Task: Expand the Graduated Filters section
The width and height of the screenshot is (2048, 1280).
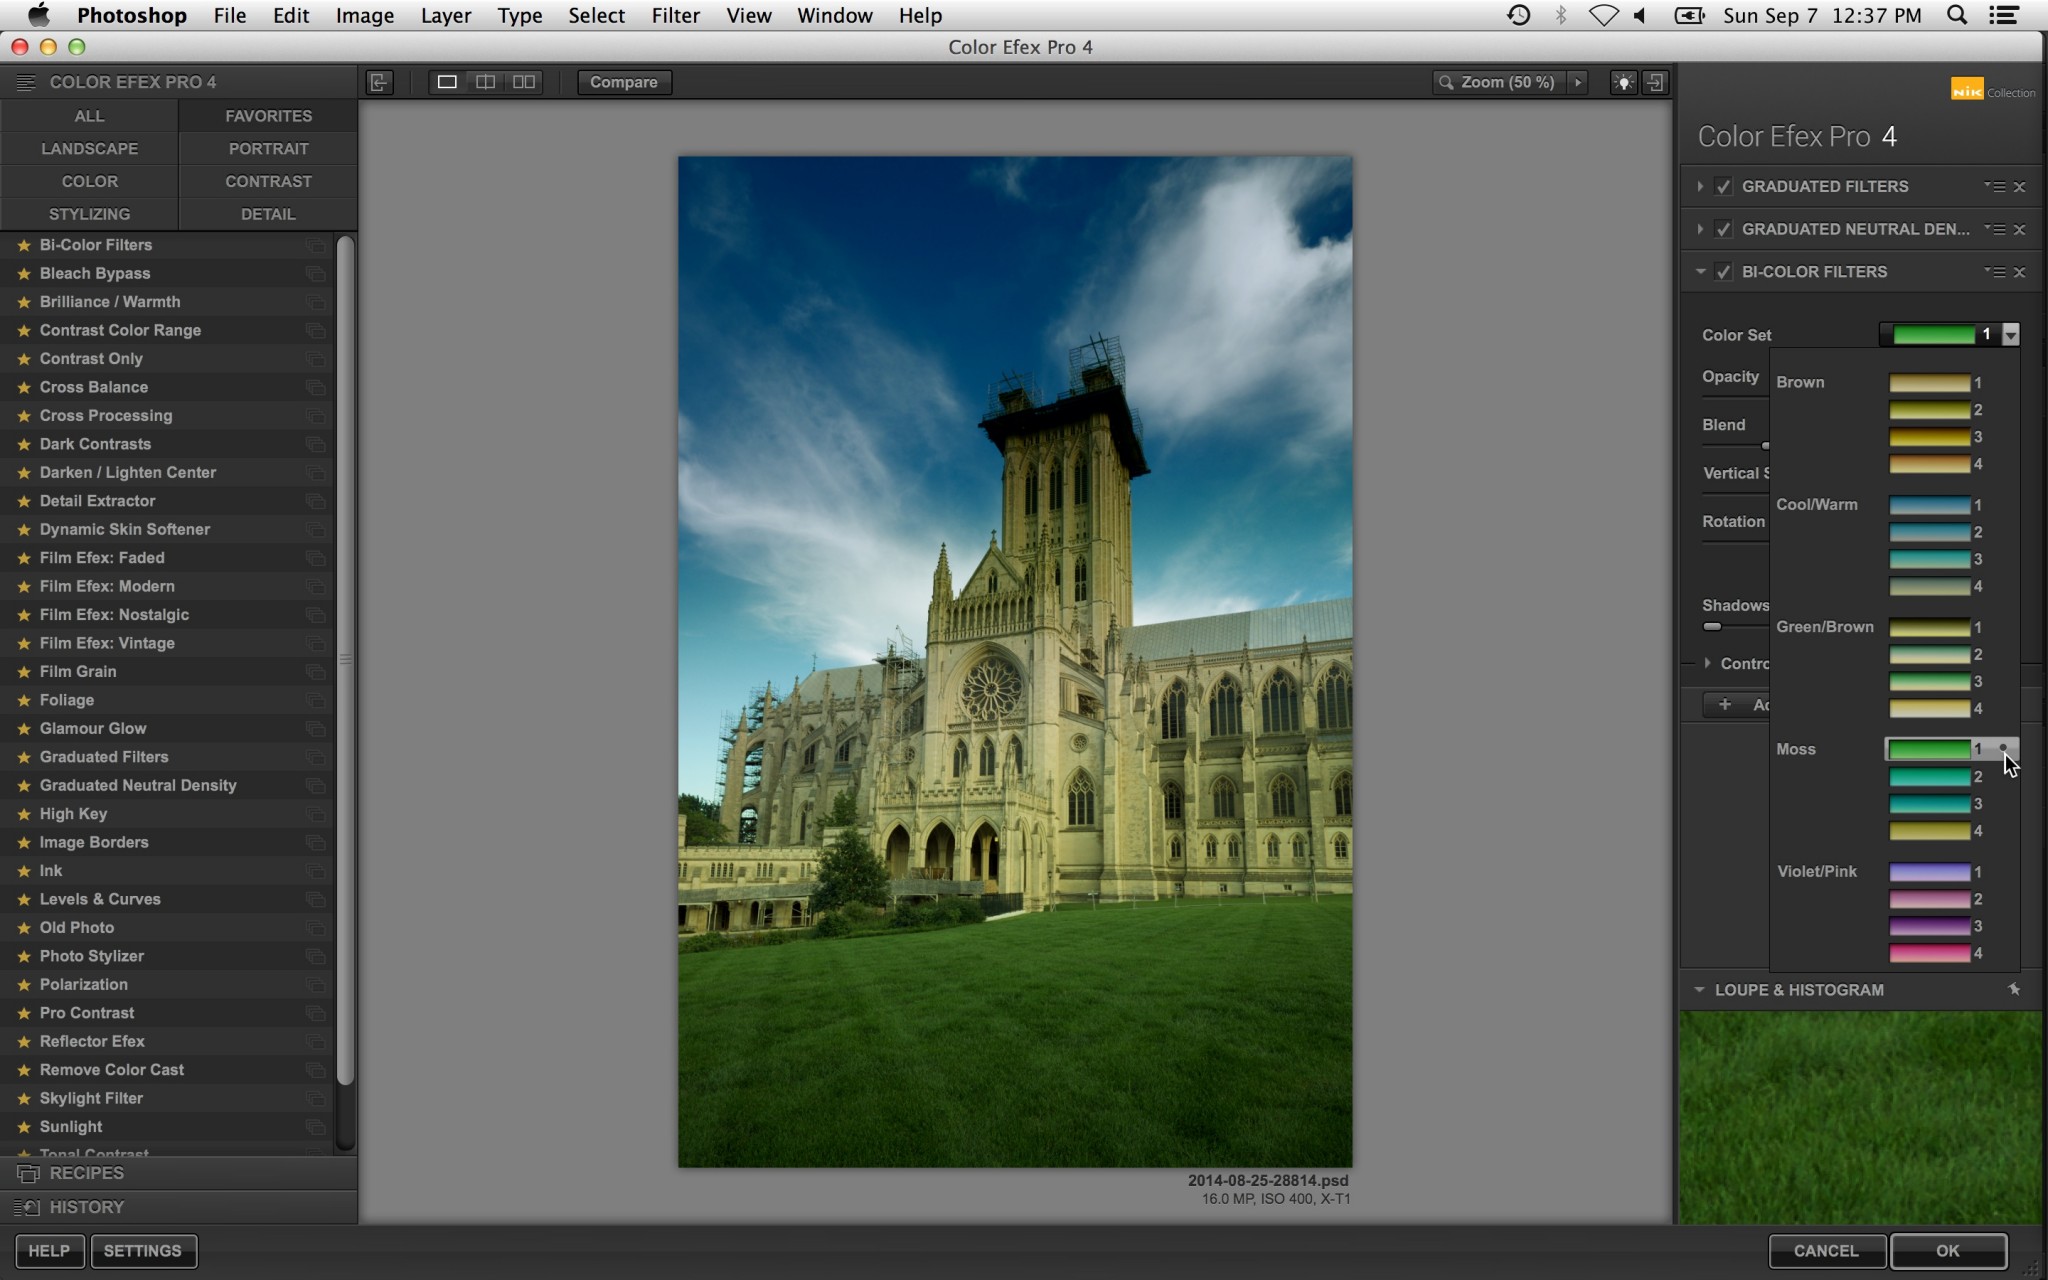Action: pyautogui.click(x=1700, y=187)
